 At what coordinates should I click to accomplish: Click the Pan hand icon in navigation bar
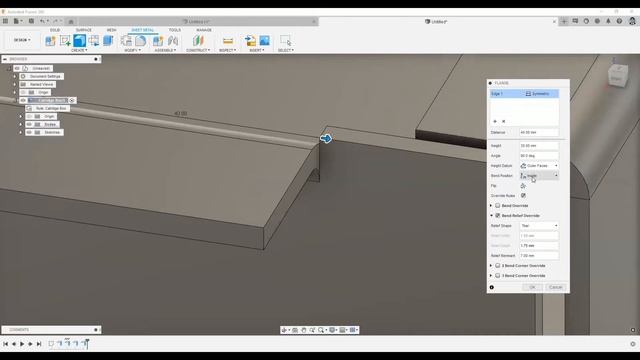(304, 330)
